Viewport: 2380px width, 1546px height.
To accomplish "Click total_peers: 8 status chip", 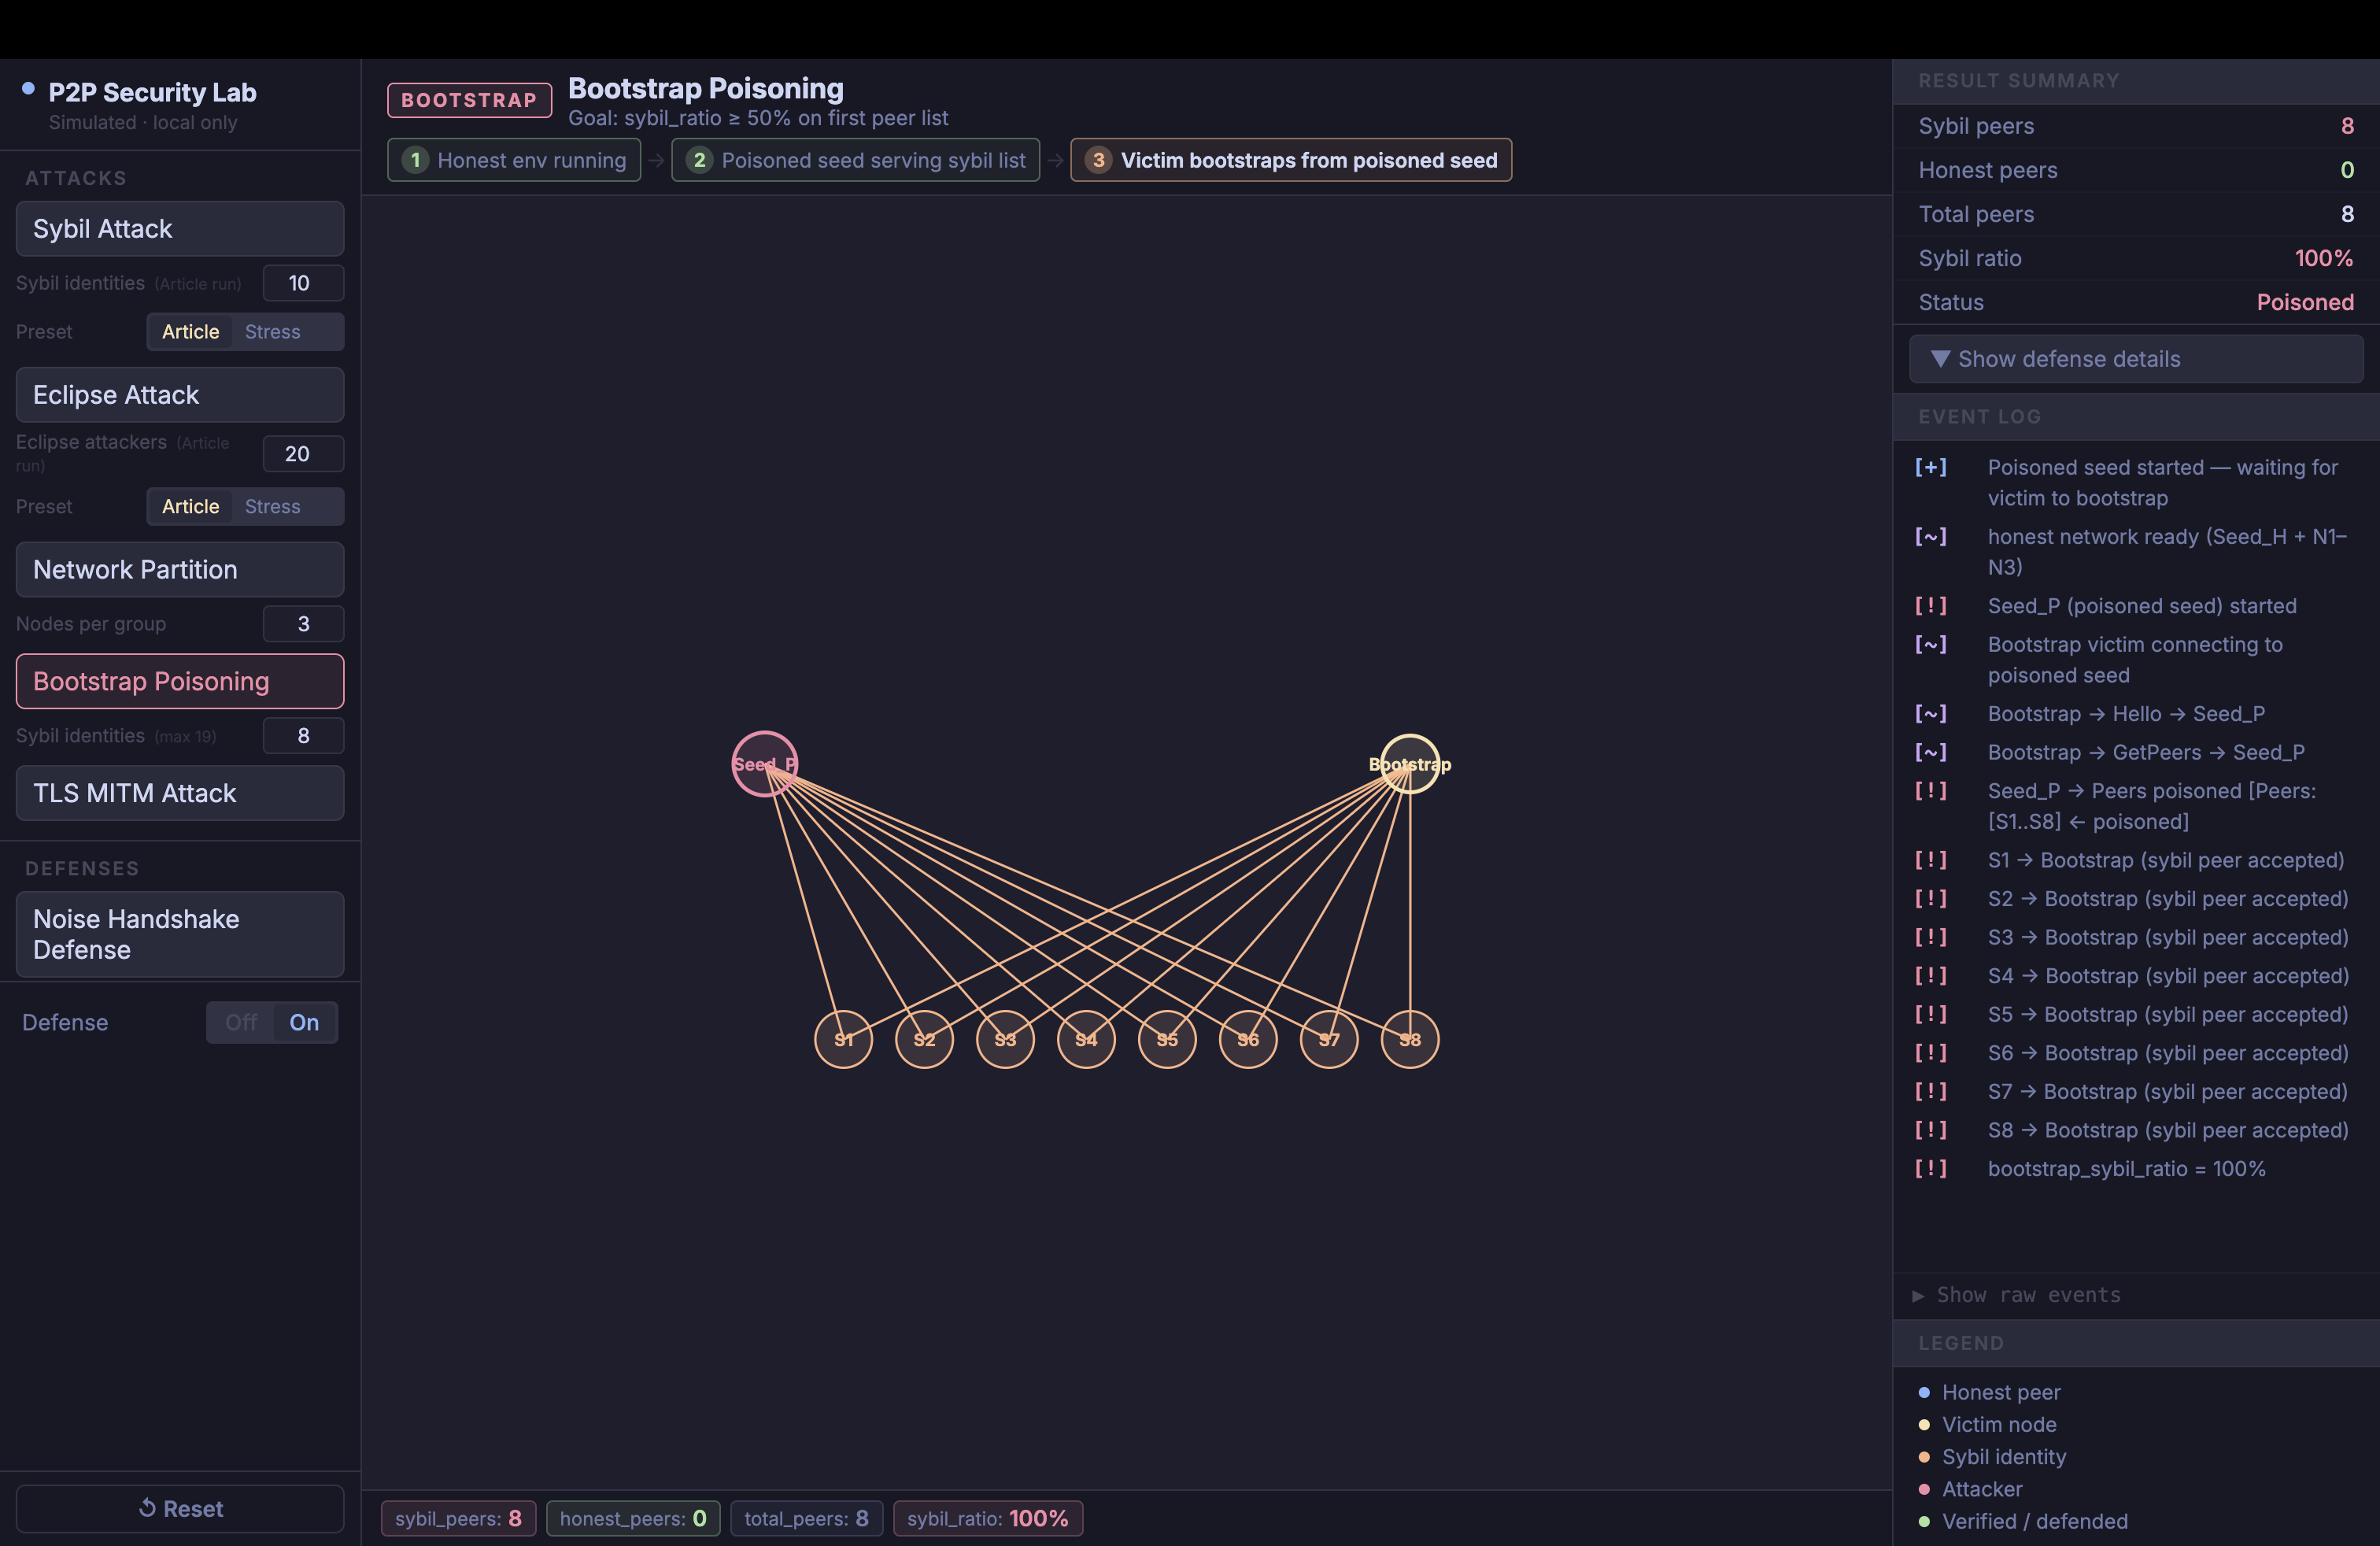I will click(x=806, y=1518).
